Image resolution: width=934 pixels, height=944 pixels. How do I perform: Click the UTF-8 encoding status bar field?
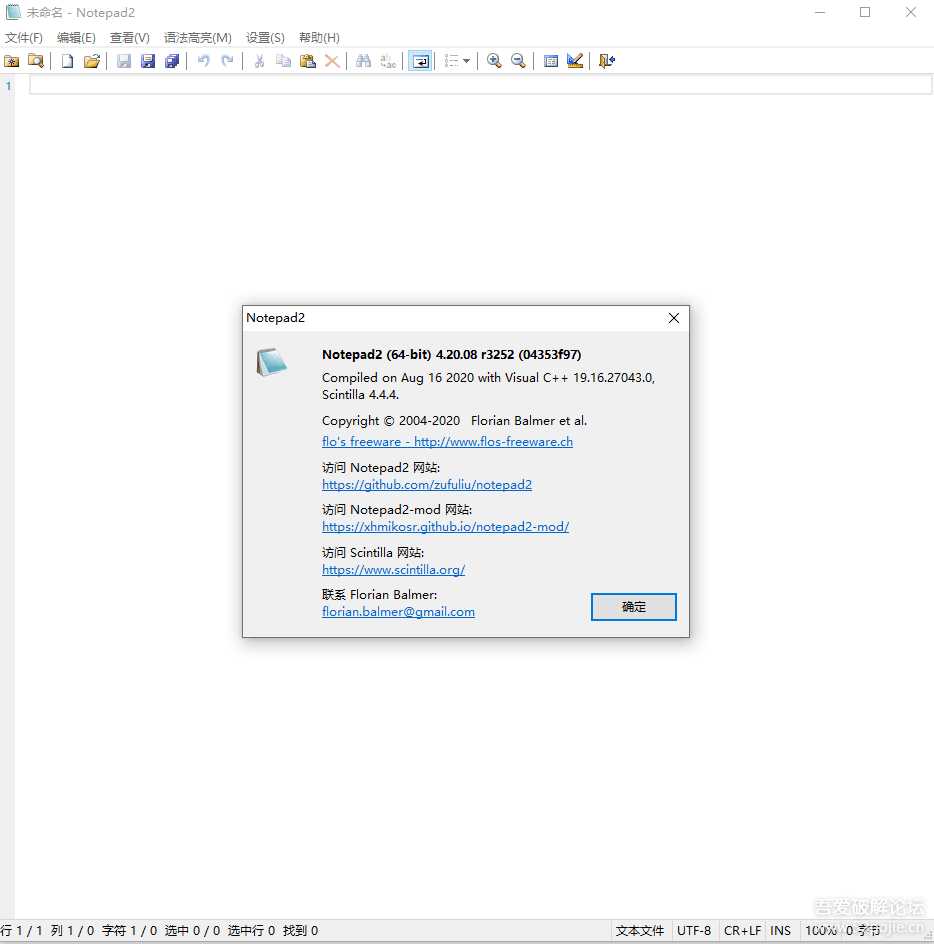click(x=694, y=930)
